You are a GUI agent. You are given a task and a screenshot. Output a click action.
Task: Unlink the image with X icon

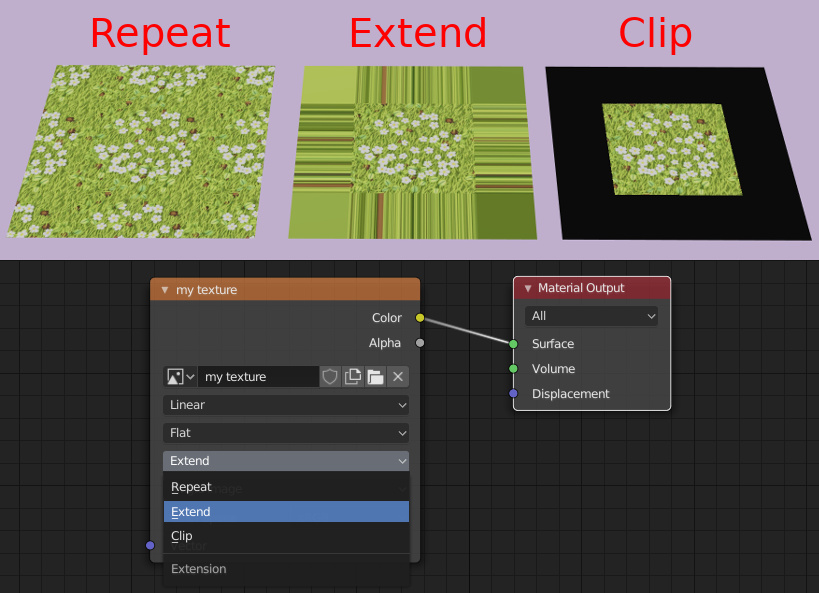397,377
